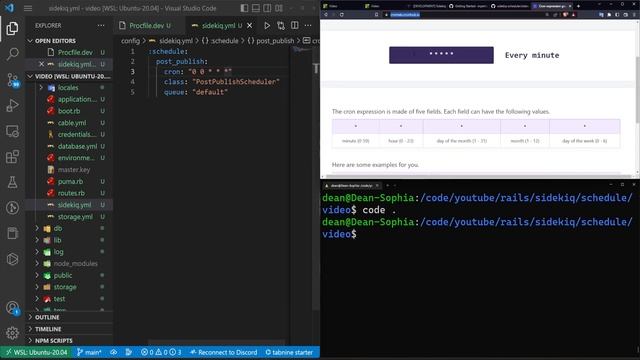Screen dimensions: 640x360
Task: Click line 3 cron value in editor
Action: pyautogui.click(x=210, y=72)
